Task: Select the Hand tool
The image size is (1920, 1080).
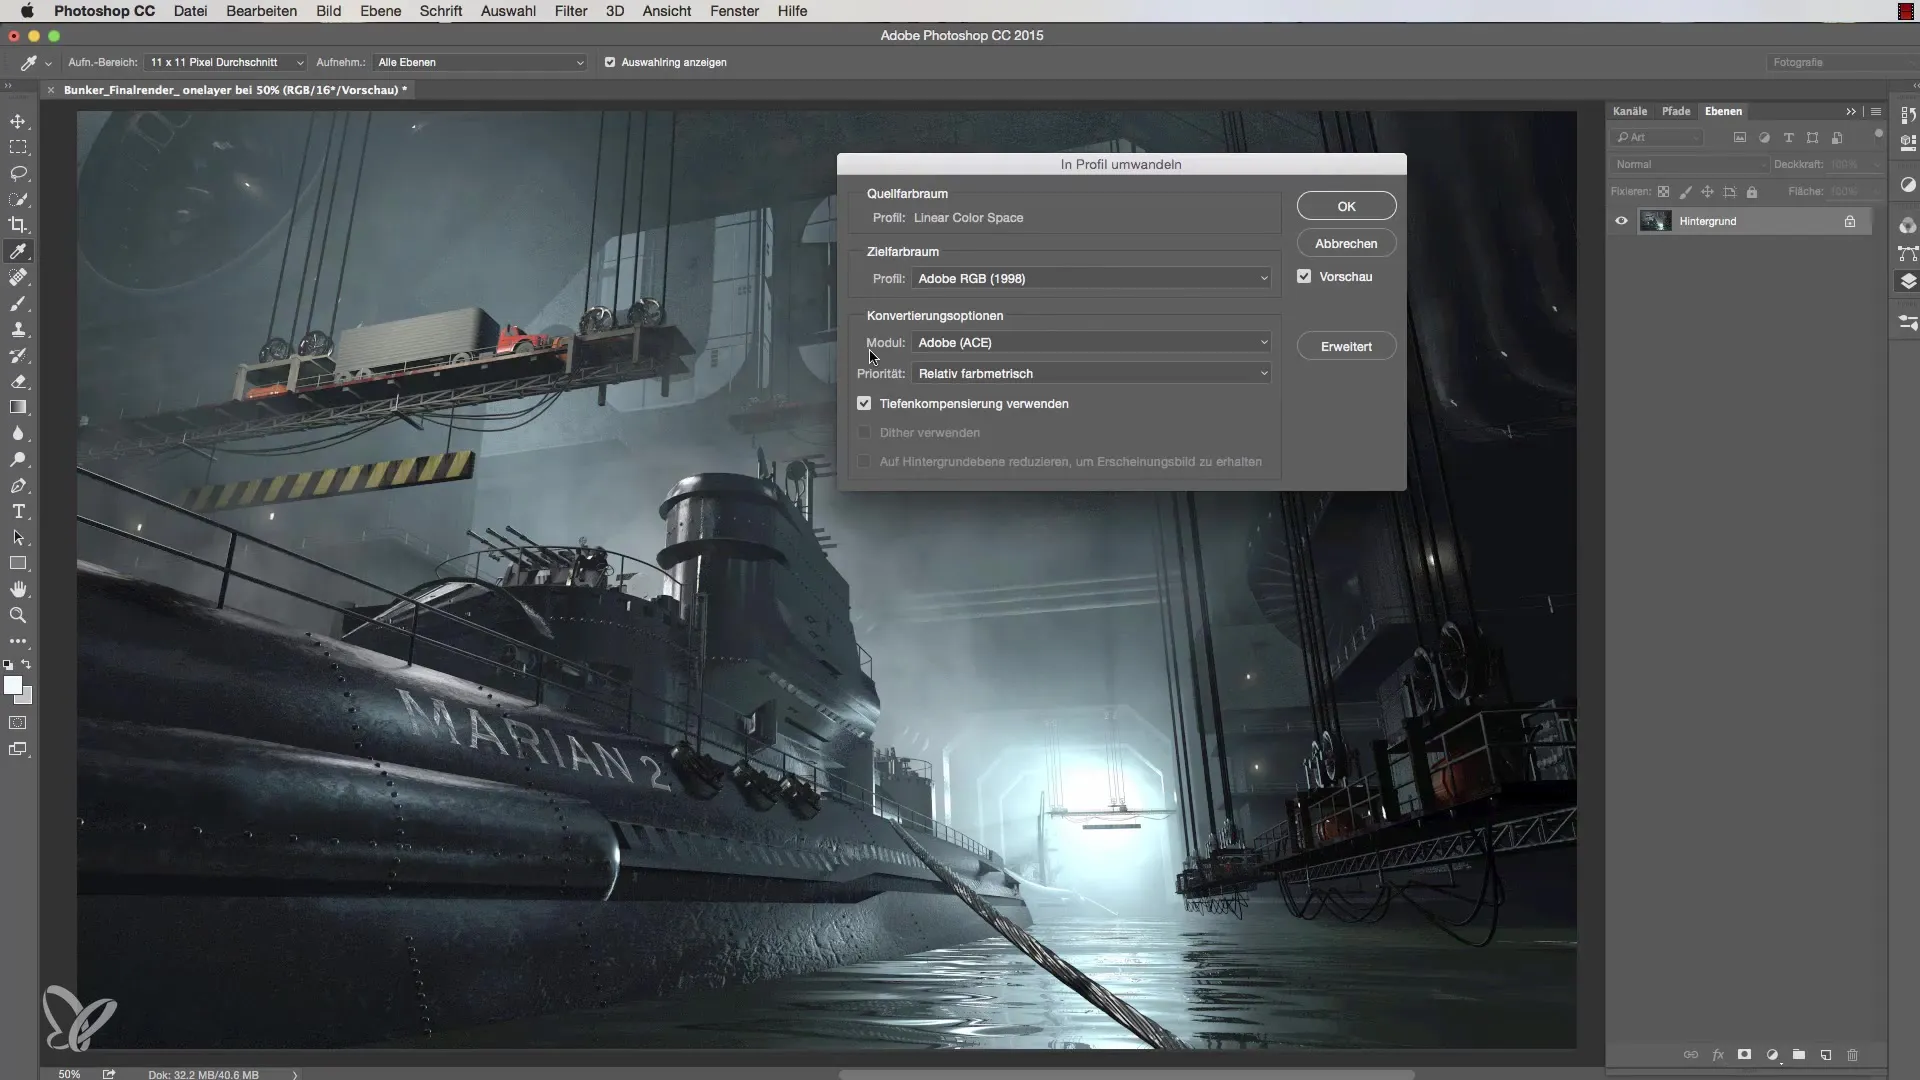Action: [18, 589]
